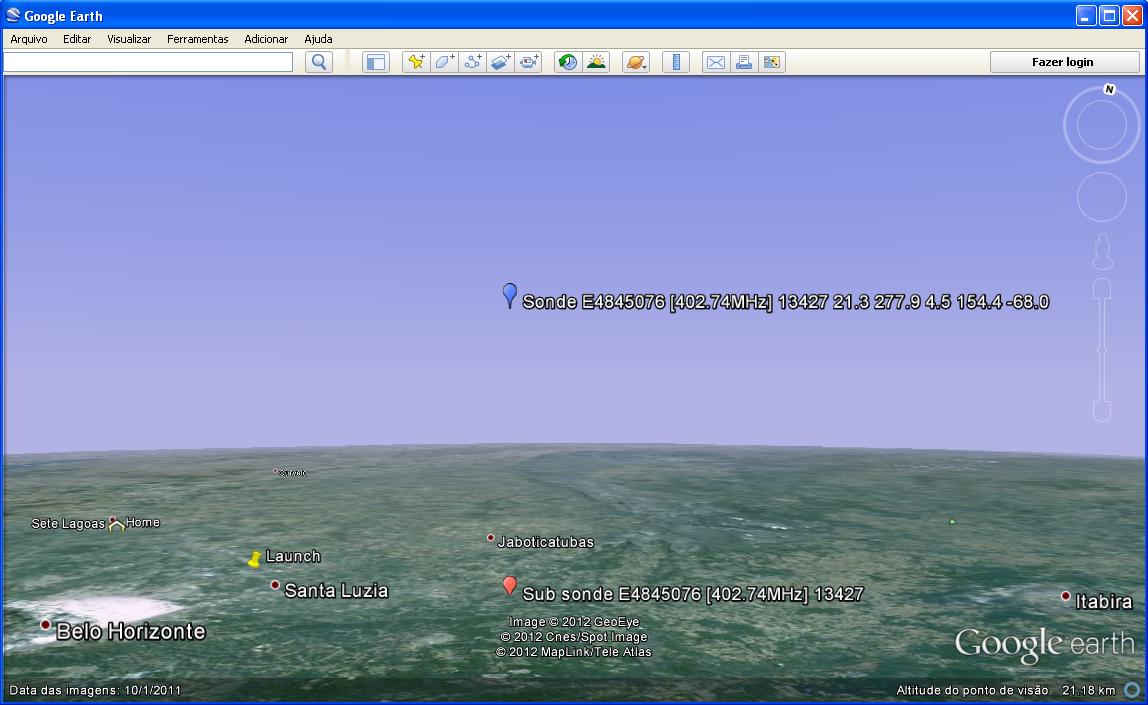Click the Sonde E4845076 telemetry label text
Viewport: 1148px width, 705px height.
786,302
